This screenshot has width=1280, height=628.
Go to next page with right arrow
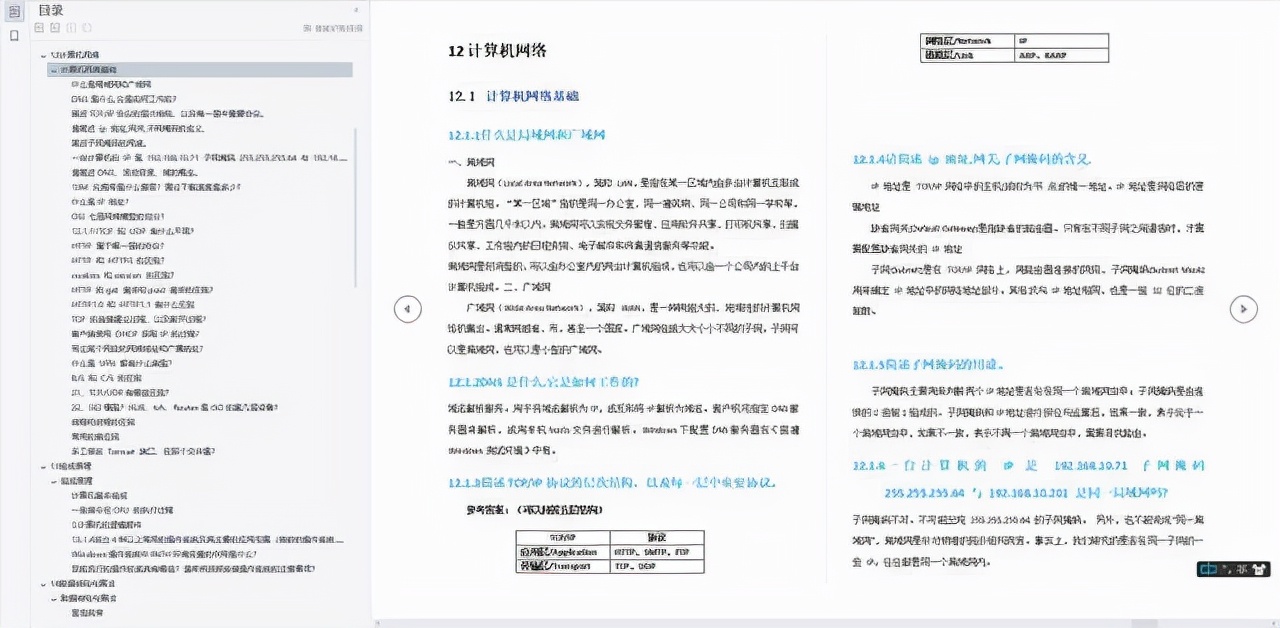tap(1243, 309)
